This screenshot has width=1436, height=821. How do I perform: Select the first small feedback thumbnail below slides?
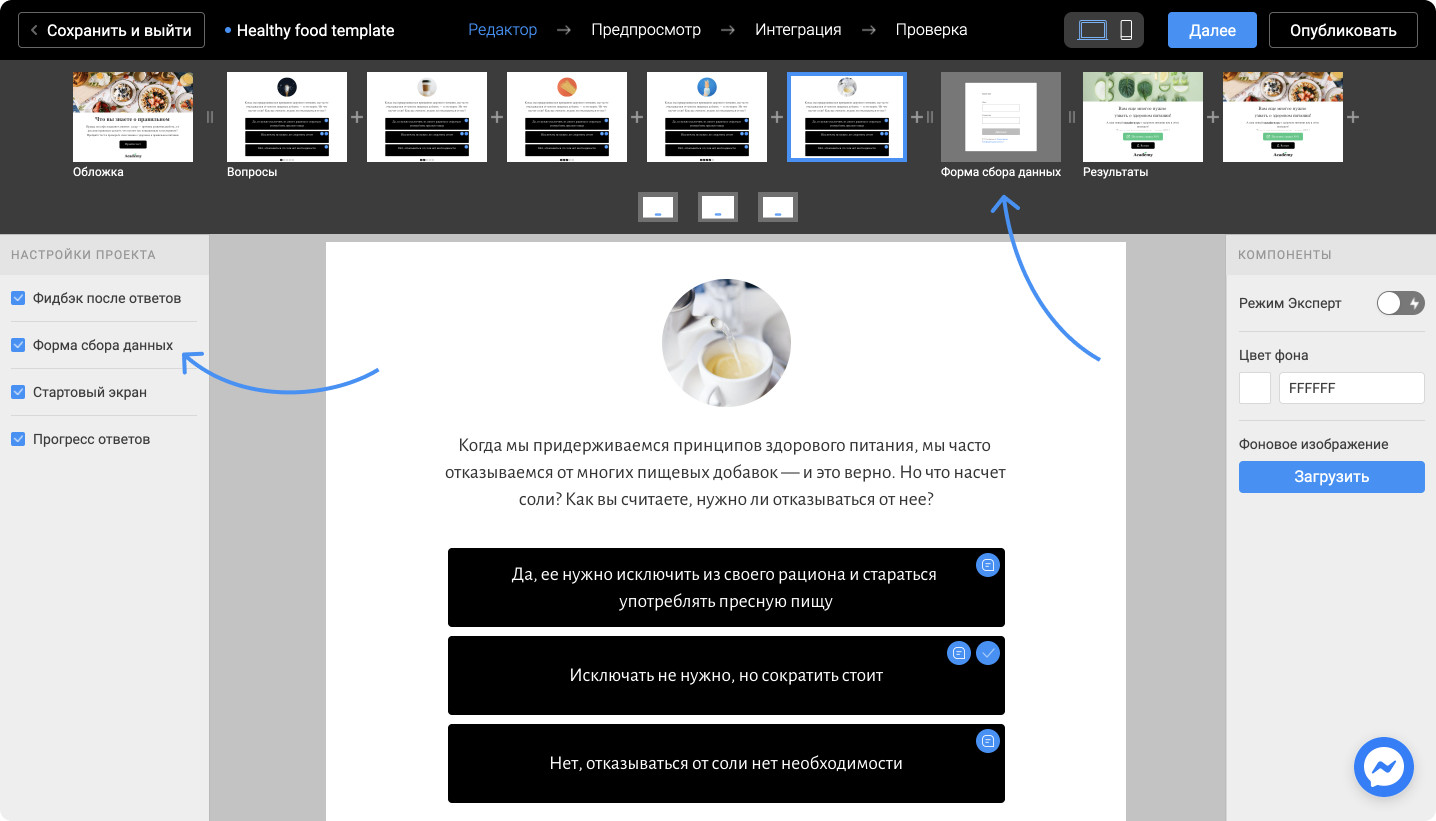pyautogui.click(x=658, y=207)
